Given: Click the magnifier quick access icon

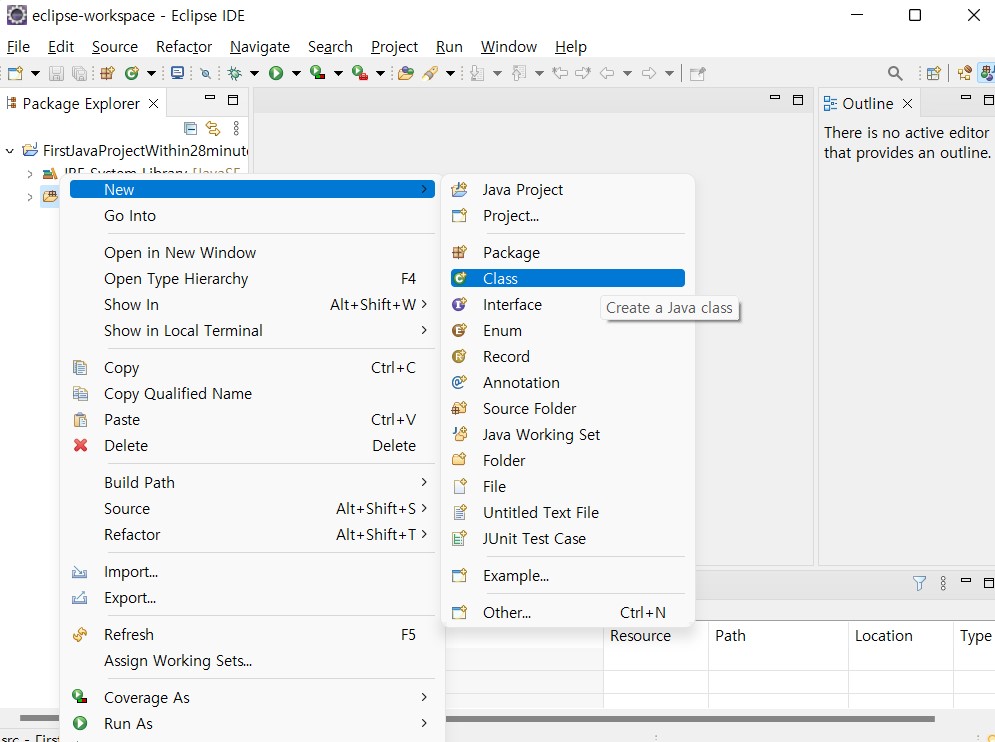Looking at the screenshot, I should [x=895, y=74].
